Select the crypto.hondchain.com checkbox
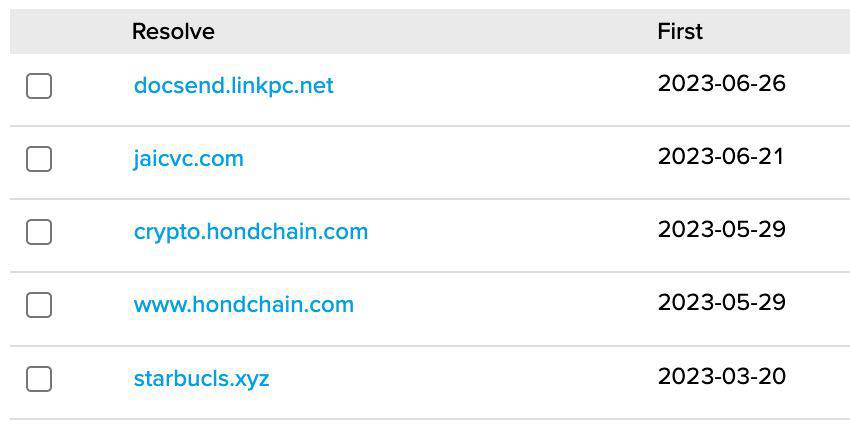This screenshot has width=850, height=430. point(39,232)
